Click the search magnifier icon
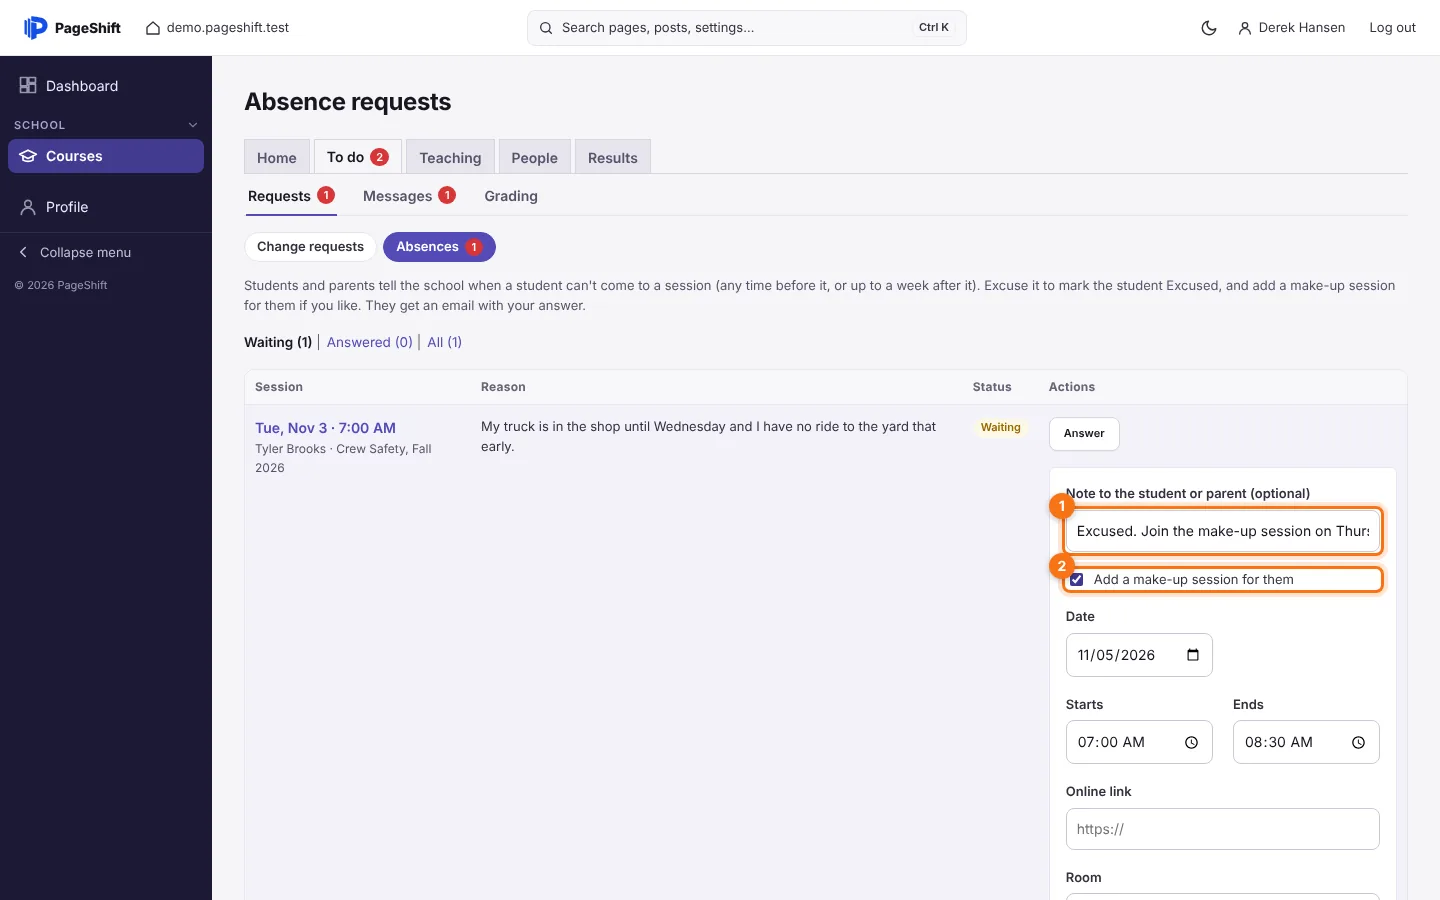 pos(546,28)
